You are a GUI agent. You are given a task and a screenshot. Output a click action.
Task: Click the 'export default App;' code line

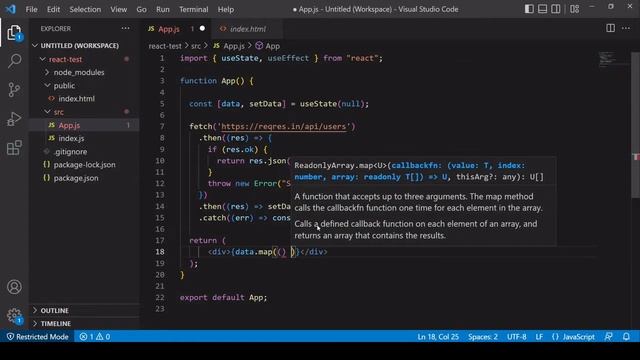point(223,298)
